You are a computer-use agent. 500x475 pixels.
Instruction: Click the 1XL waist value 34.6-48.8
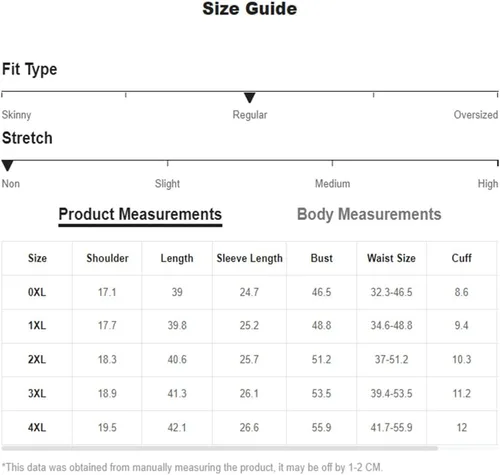point(391,326)
